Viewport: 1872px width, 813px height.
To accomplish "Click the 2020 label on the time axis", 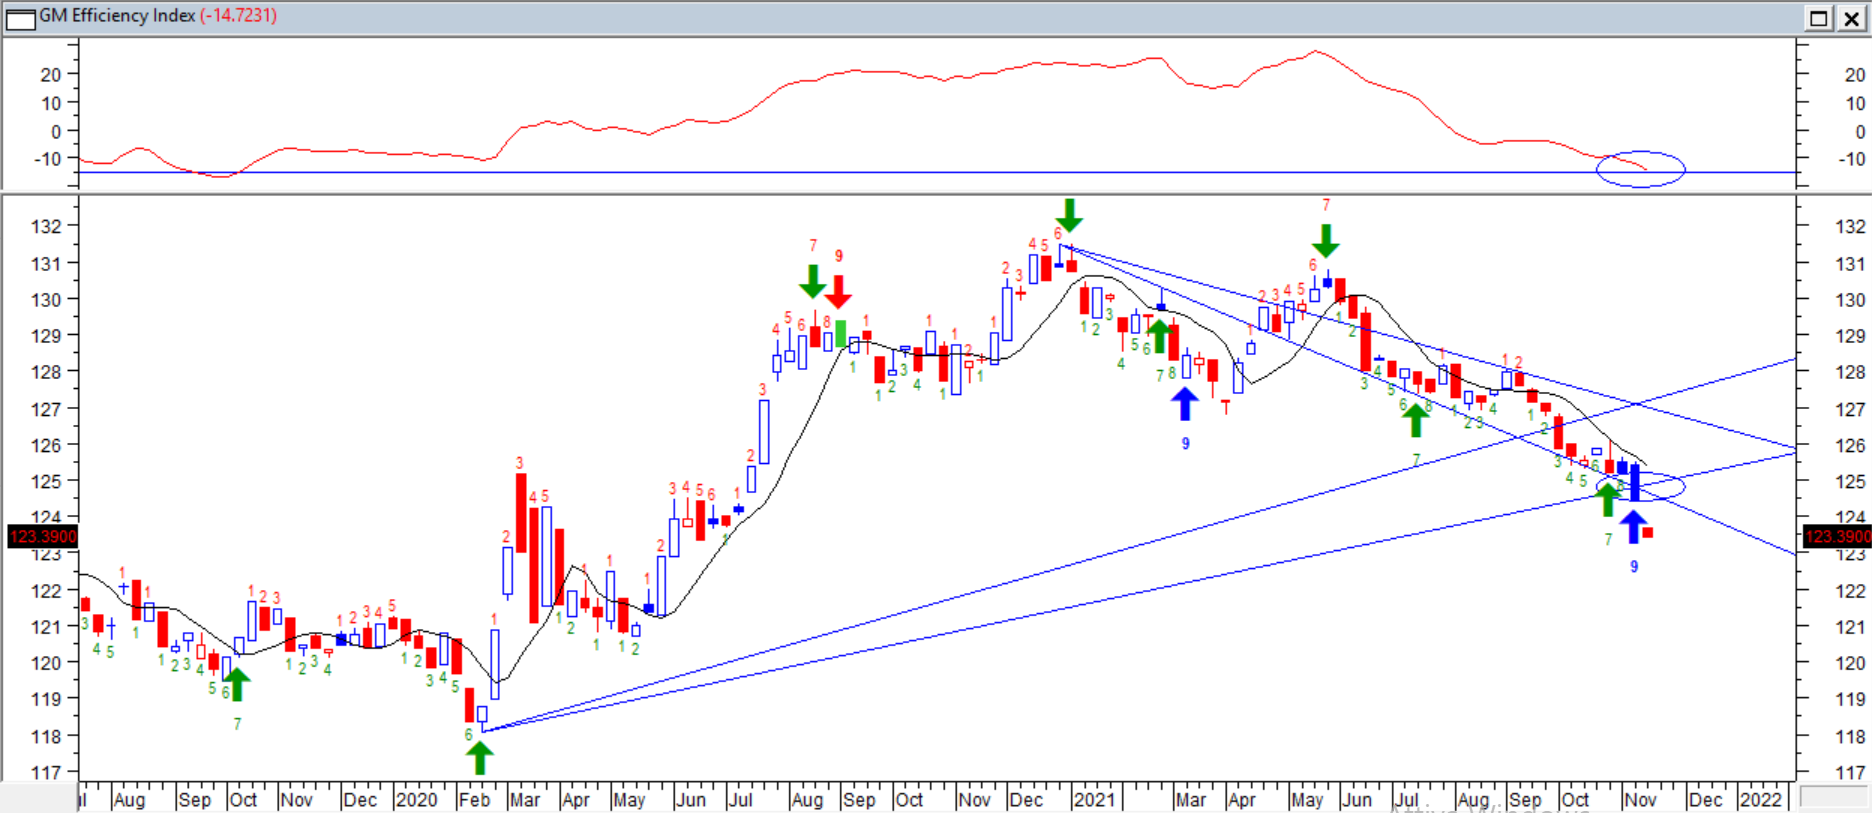I will pyautogui.click(x=416, y=800).
